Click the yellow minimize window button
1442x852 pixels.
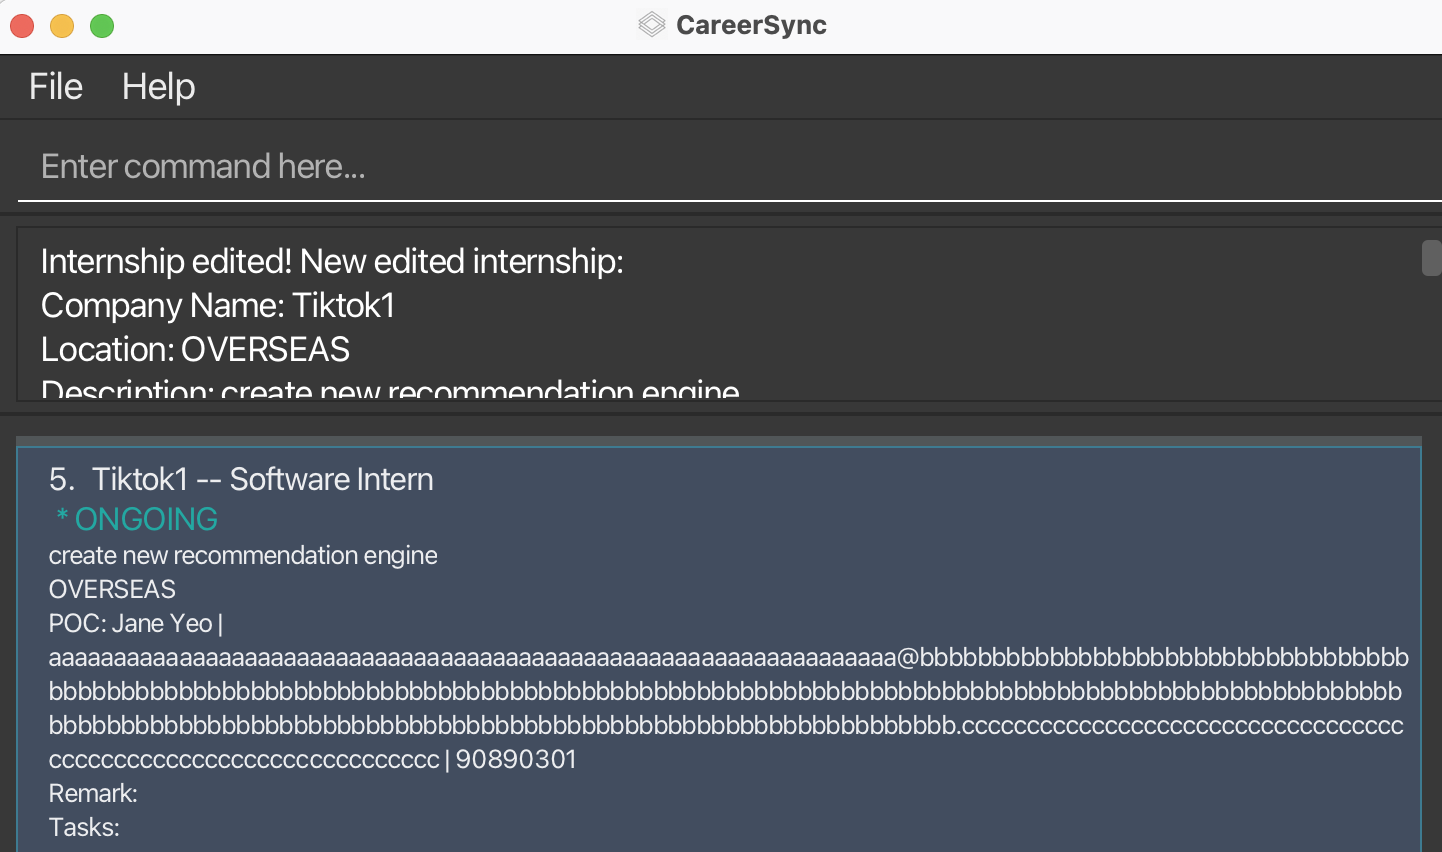62,26
